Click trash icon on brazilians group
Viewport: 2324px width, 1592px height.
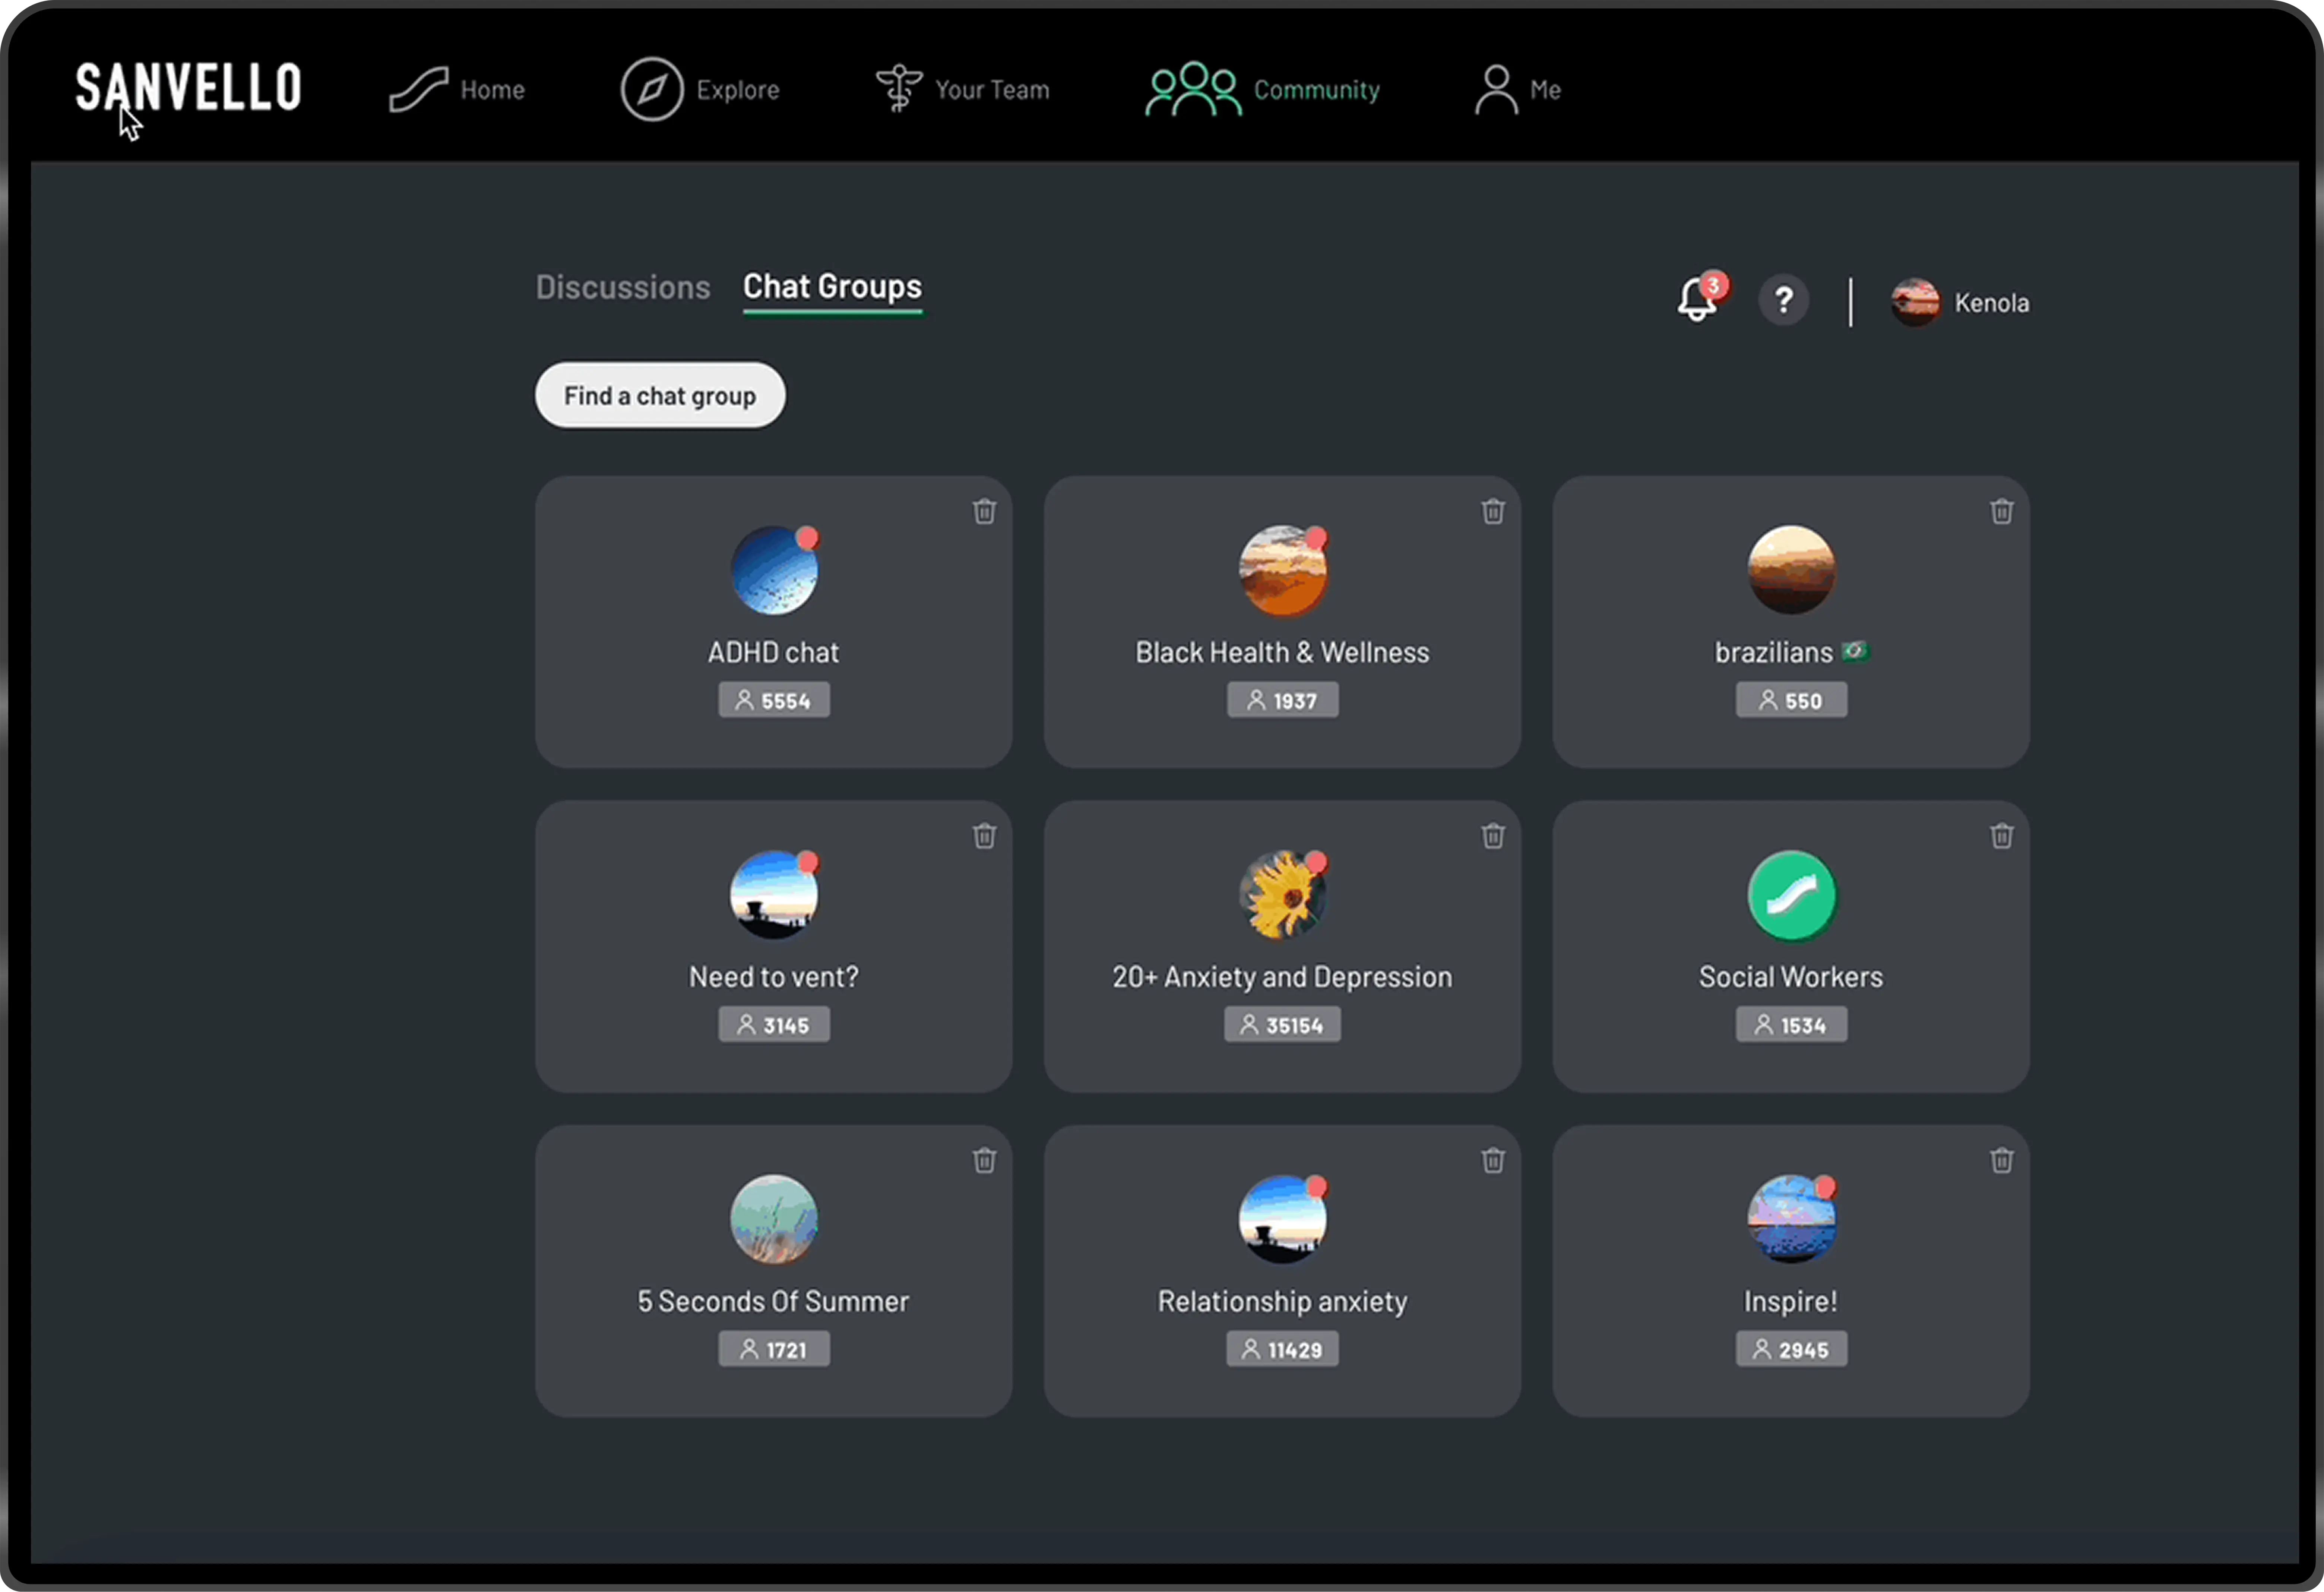click(x=2001, y=512)
